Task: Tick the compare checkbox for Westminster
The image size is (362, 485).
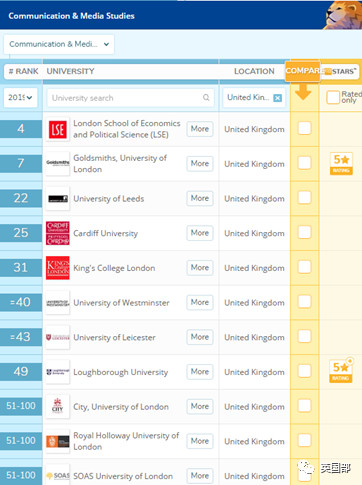Action: tap(304, 301)
